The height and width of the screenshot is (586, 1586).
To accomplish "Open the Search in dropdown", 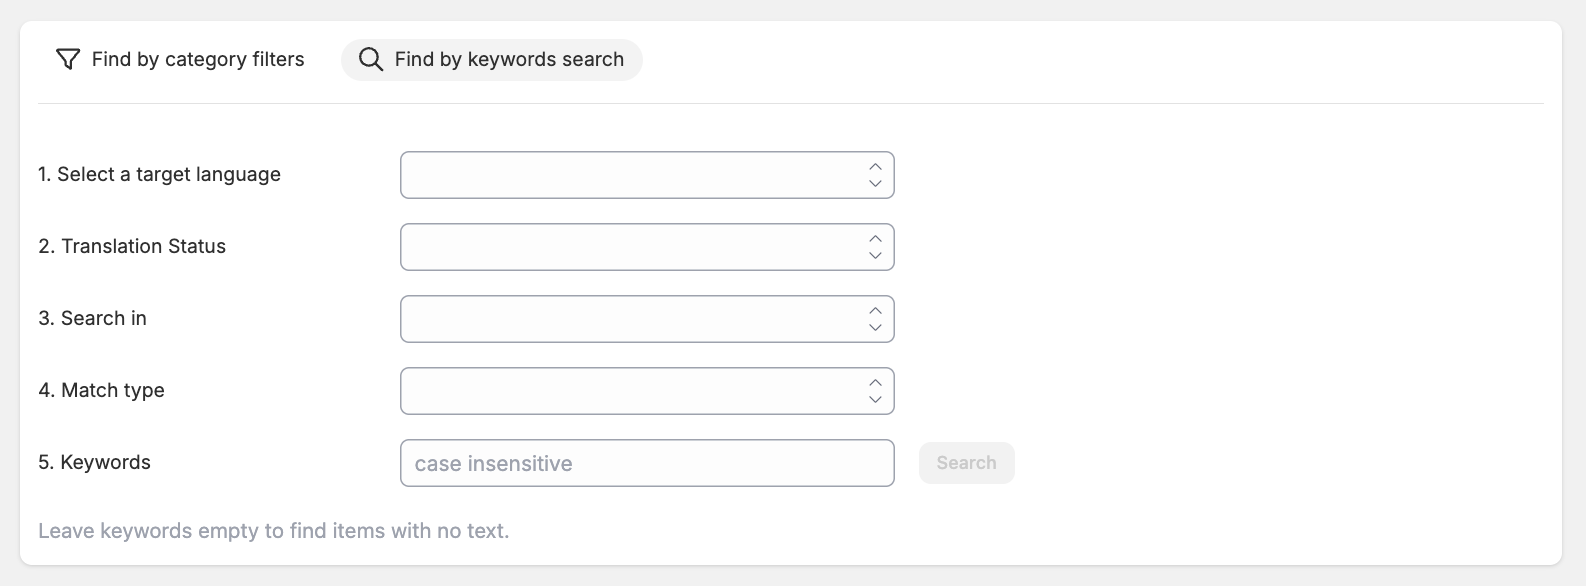I will tap(632, 319).
